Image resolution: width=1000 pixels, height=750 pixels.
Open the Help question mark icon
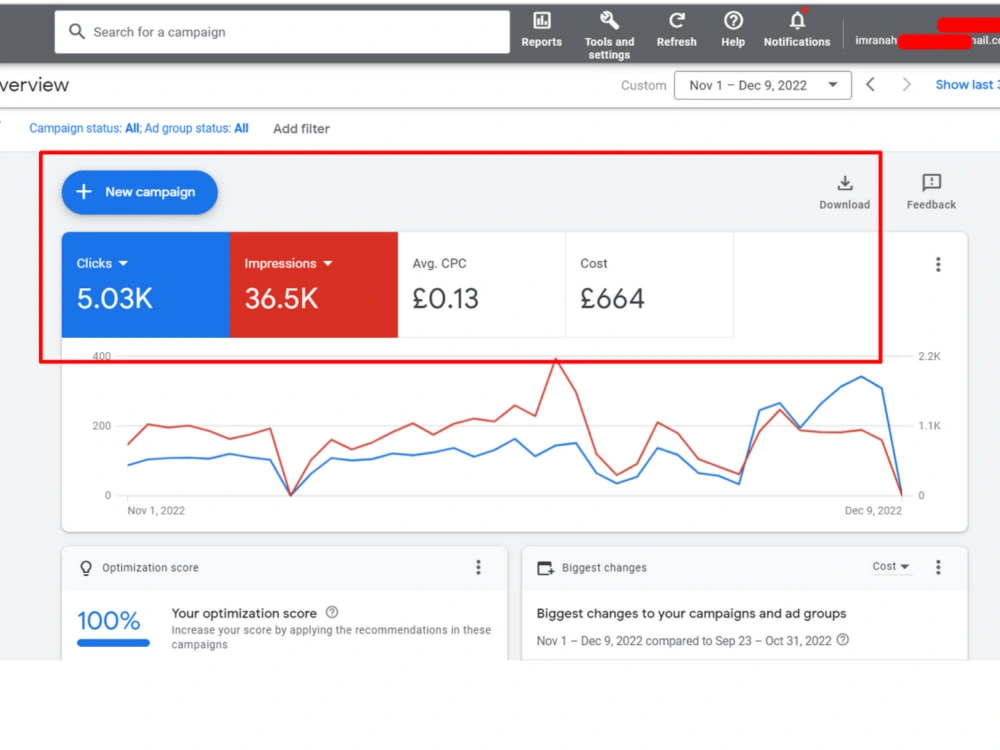733,21
